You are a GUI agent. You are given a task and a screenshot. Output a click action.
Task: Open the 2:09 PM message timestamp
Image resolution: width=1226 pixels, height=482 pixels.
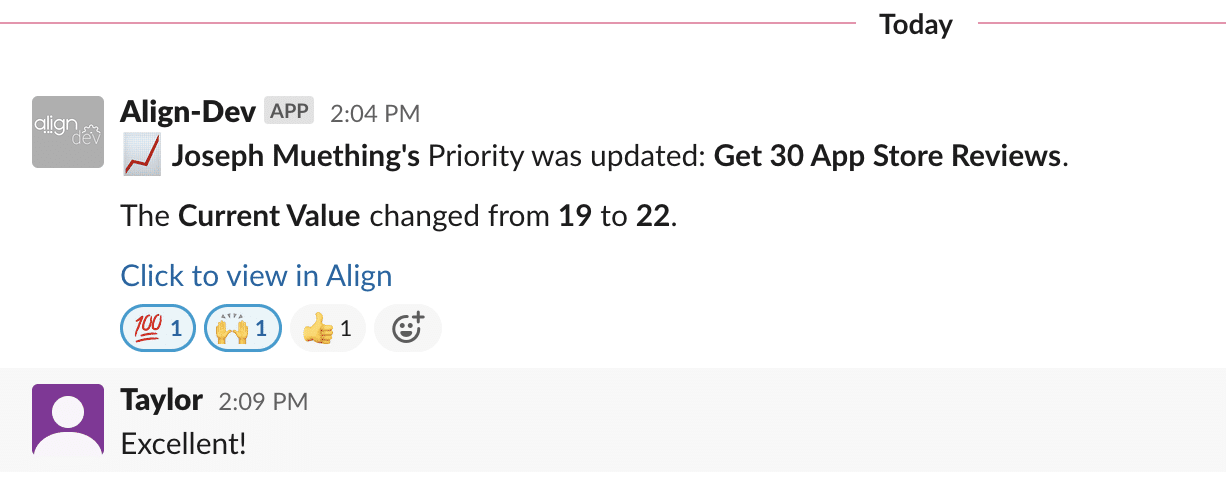(263, 402)
